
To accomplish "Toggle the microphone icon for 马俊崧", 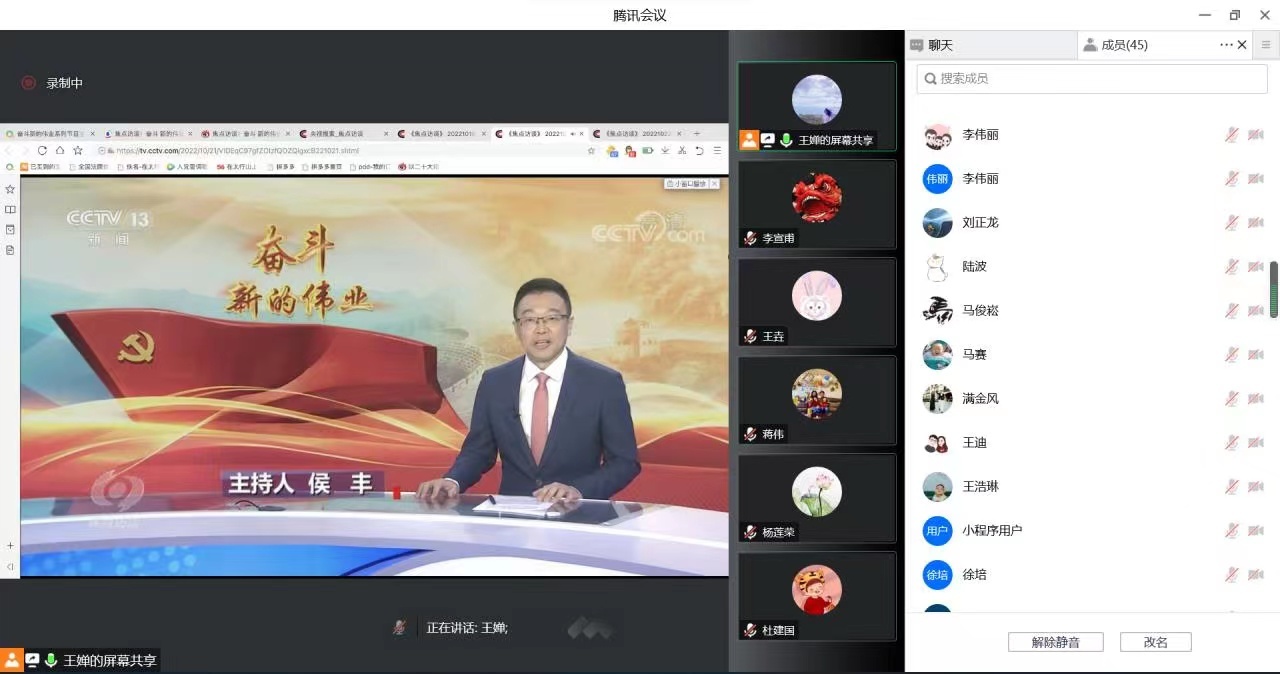I will tap(1232, 310).
